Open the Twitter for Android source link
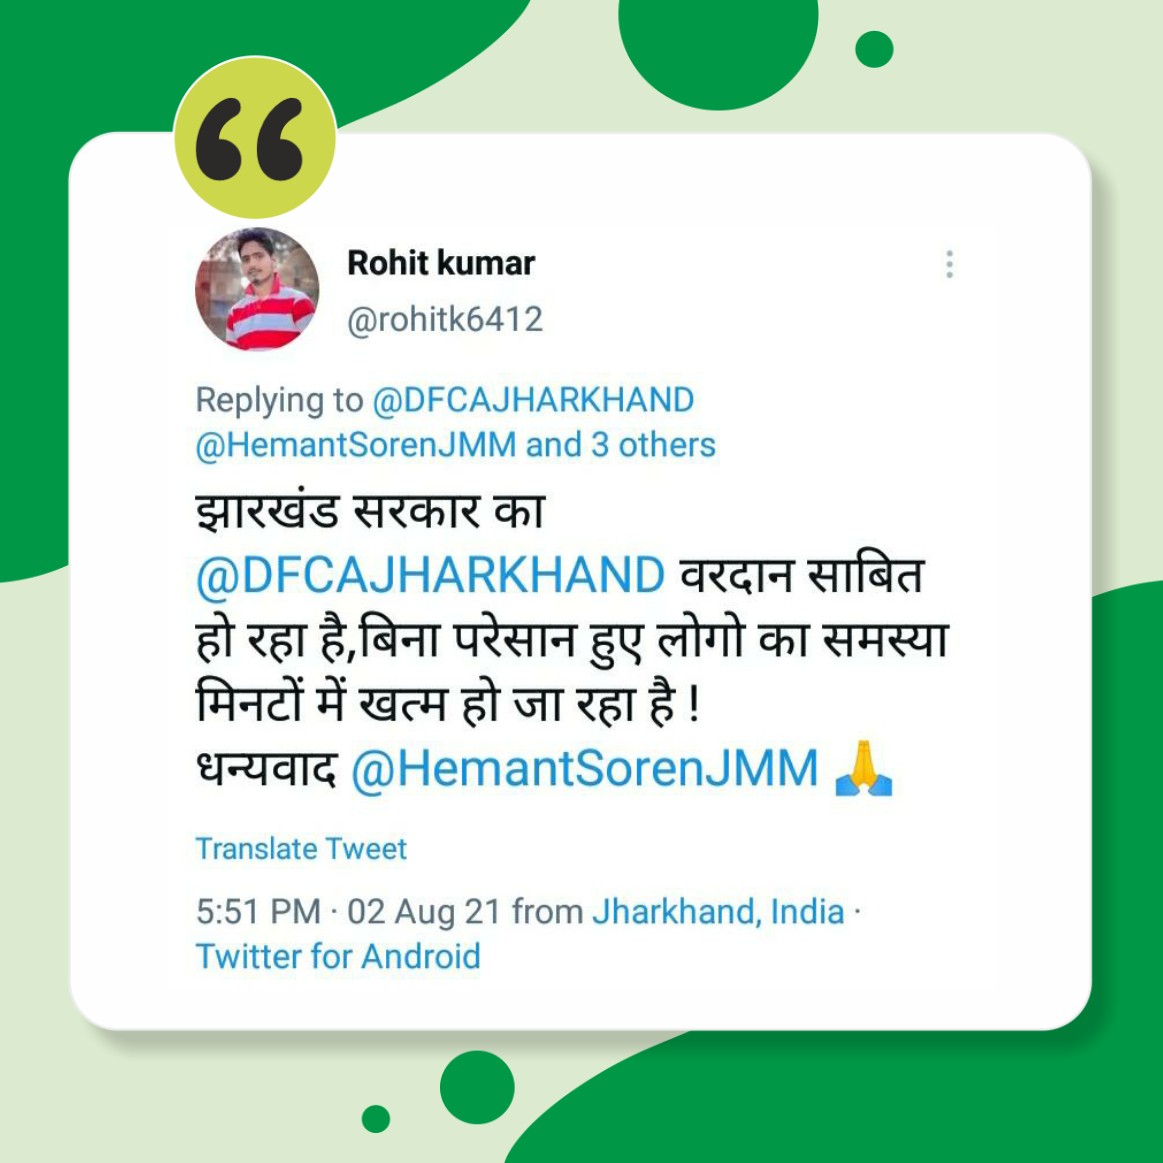The image size is (1163, 1163). 337,956
